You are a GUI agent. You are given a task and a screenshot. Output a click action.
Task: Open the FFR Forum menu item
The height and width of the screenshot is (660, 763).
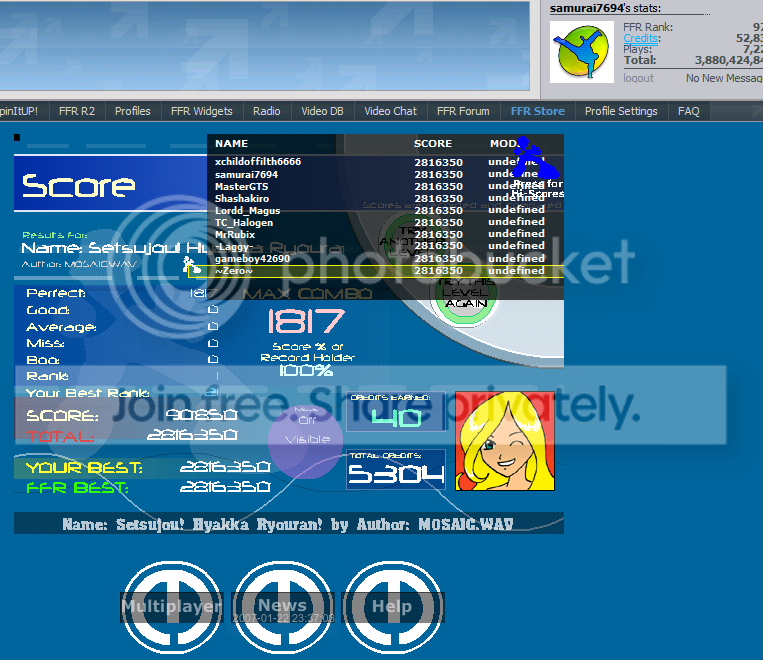tap(463, 111)
